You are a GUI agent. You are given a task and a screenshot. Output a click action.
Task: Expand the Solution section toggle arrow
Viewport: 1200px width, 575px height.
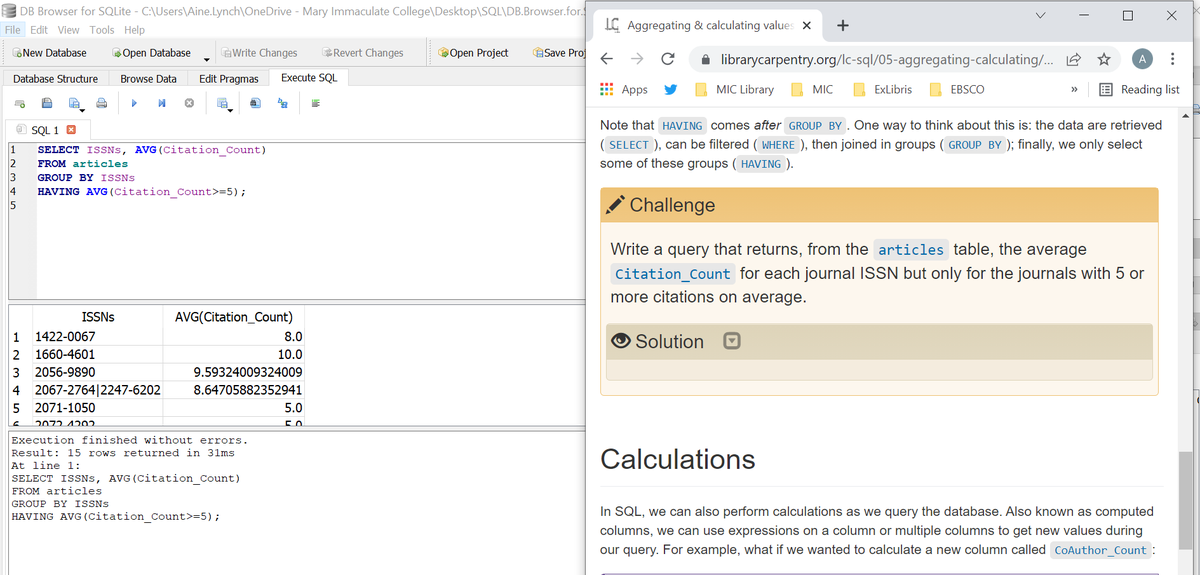point(731,342)
